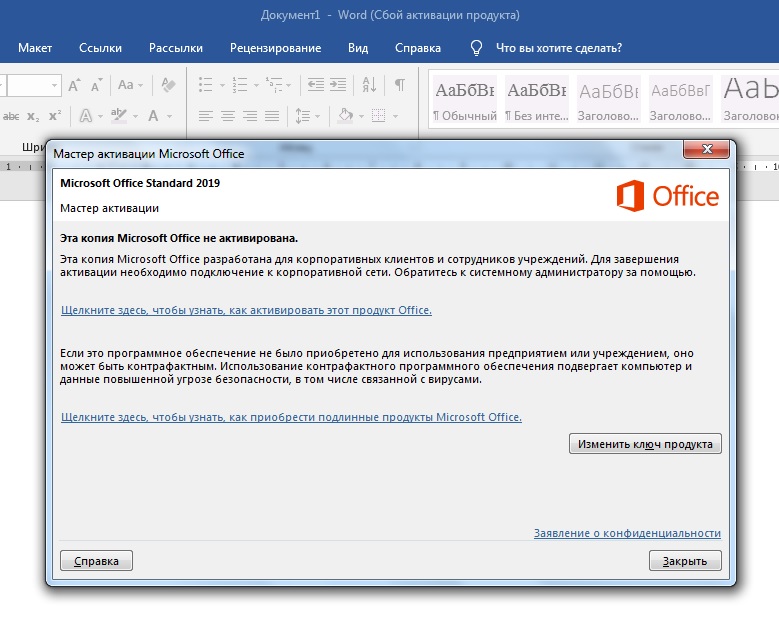Center-align the paragraph text
779x632 pixels.
(x=227, y=116)
